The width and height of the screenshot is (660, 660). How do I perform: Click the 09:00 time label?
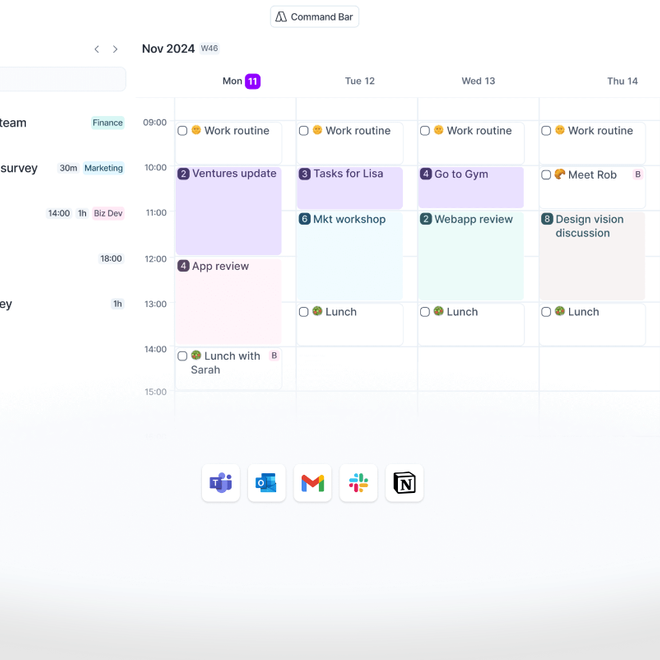[x=155, y=122]
